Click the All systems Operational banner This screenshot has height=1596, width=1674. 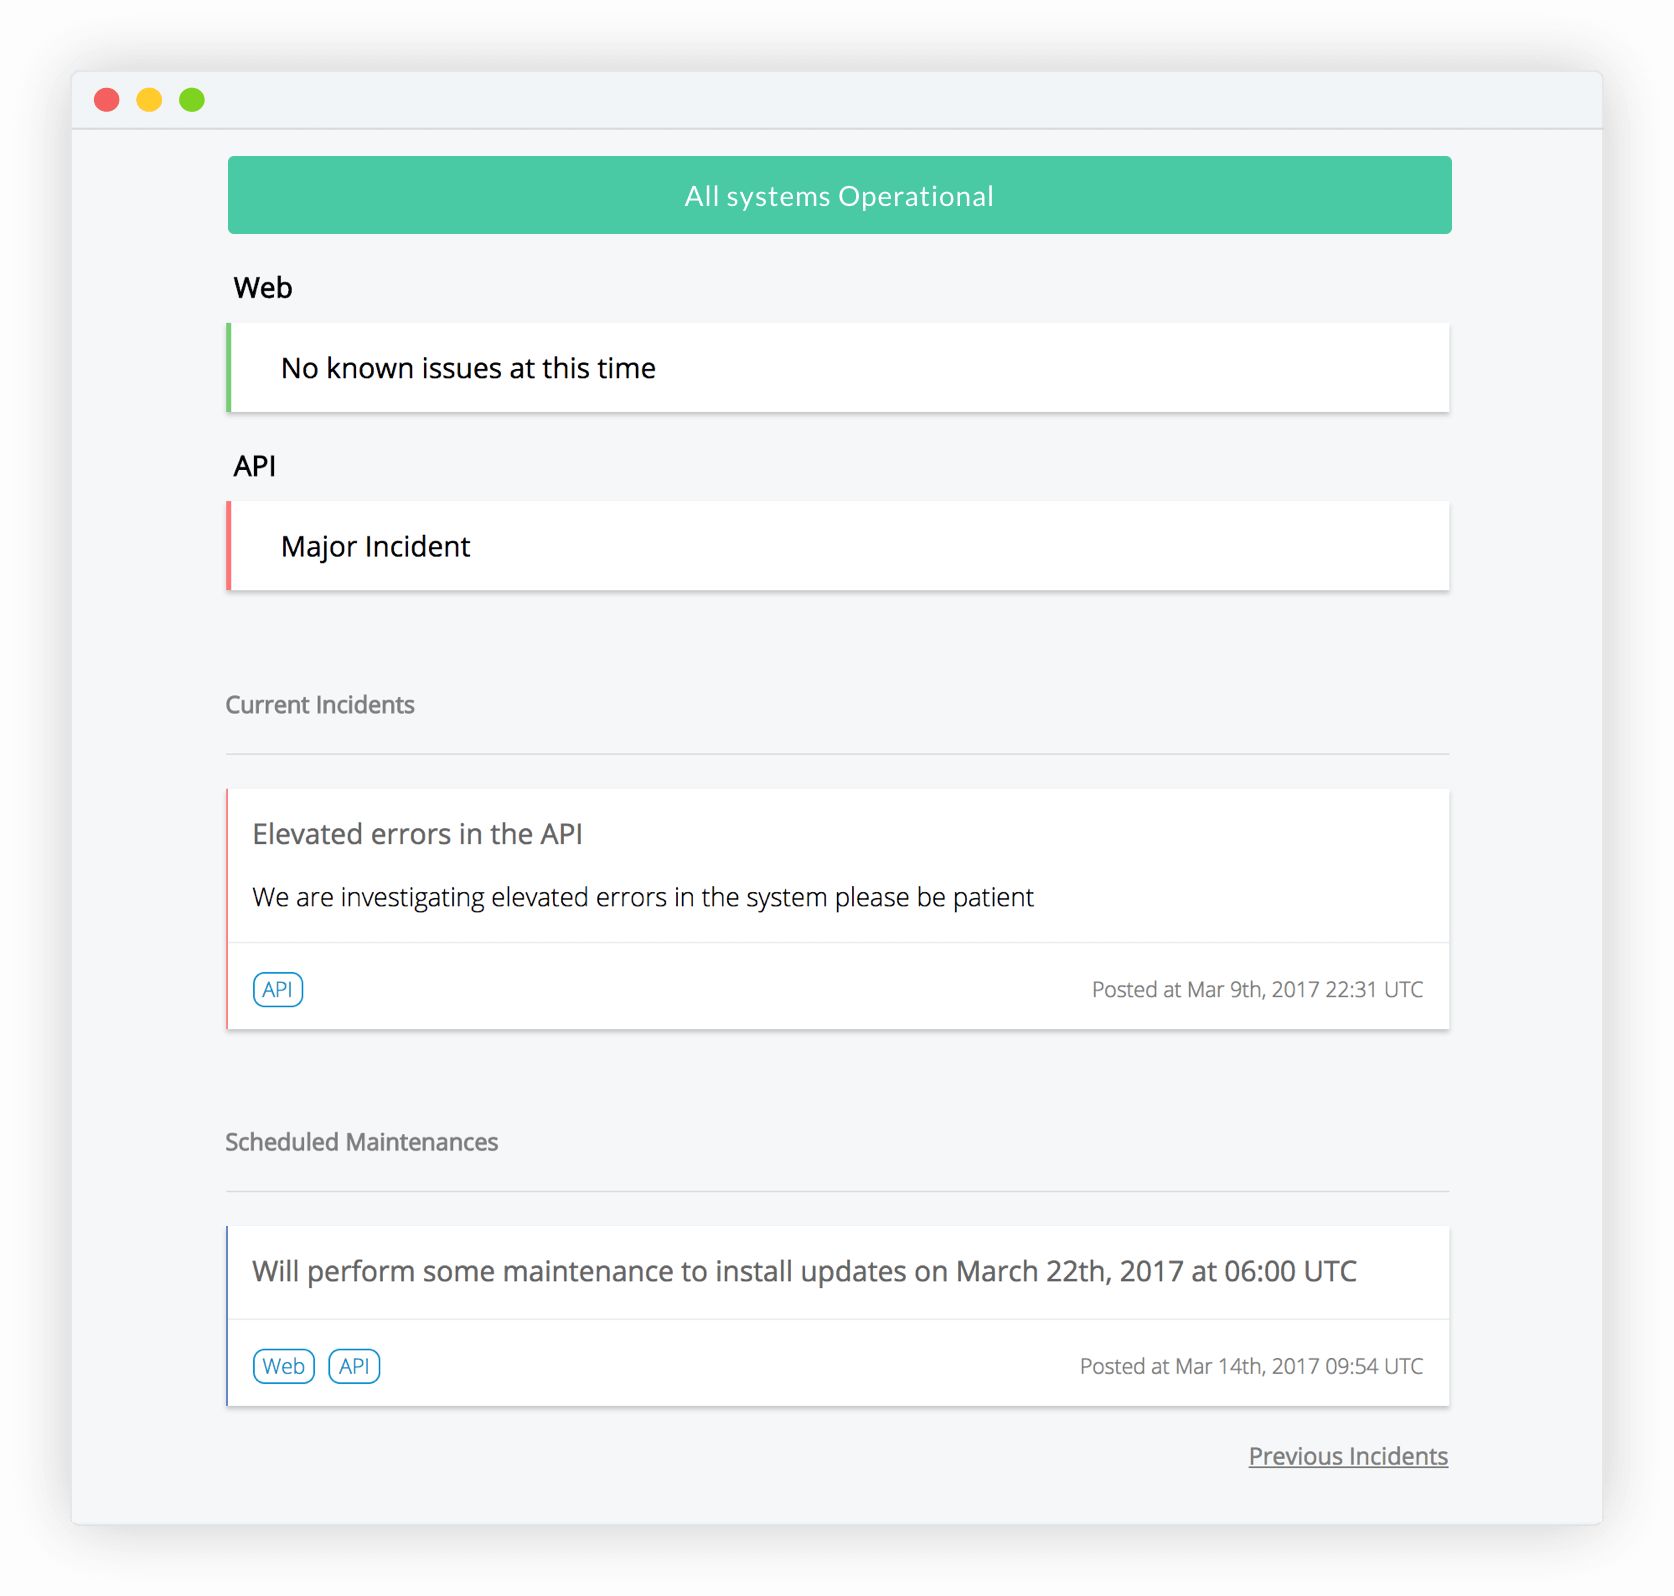pos(838,195)
